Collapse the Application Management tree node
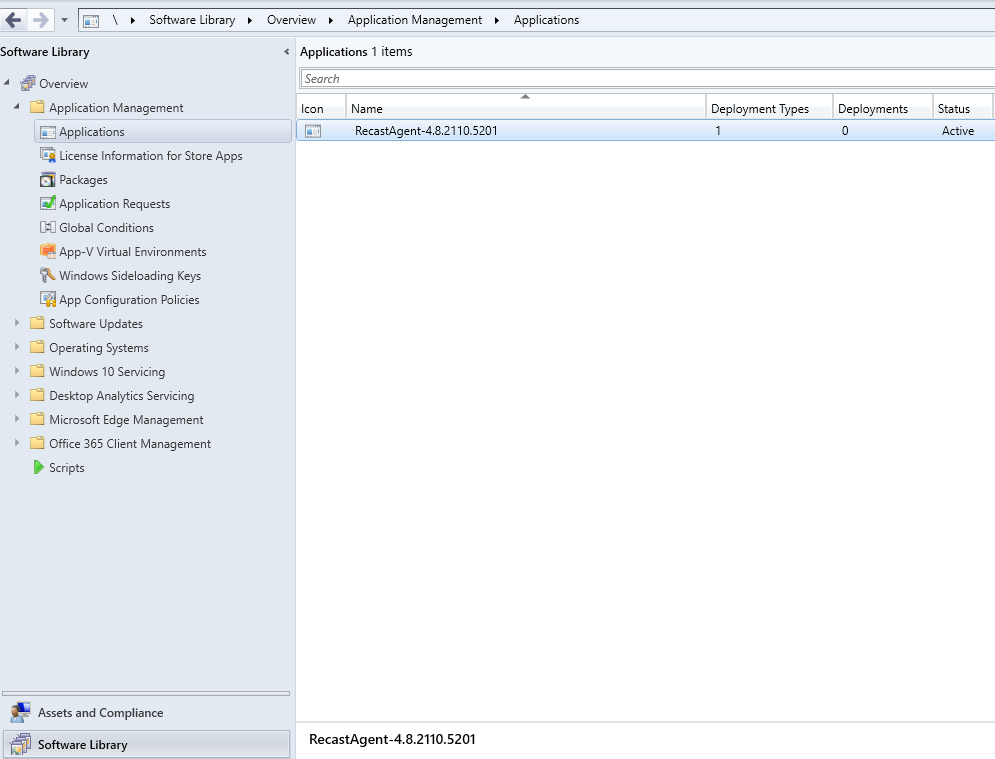This screenshot has height=759, width=995. (17, 107)
